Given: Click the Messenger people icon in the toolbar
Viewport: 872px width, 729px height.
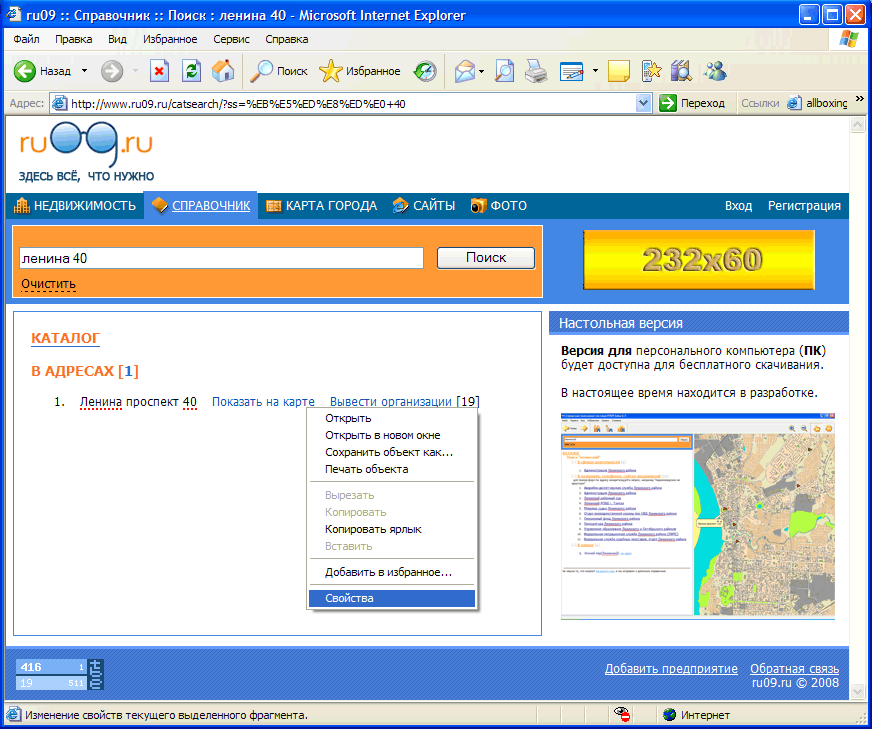Looking at the screenshot, I should tap(715, 71).
